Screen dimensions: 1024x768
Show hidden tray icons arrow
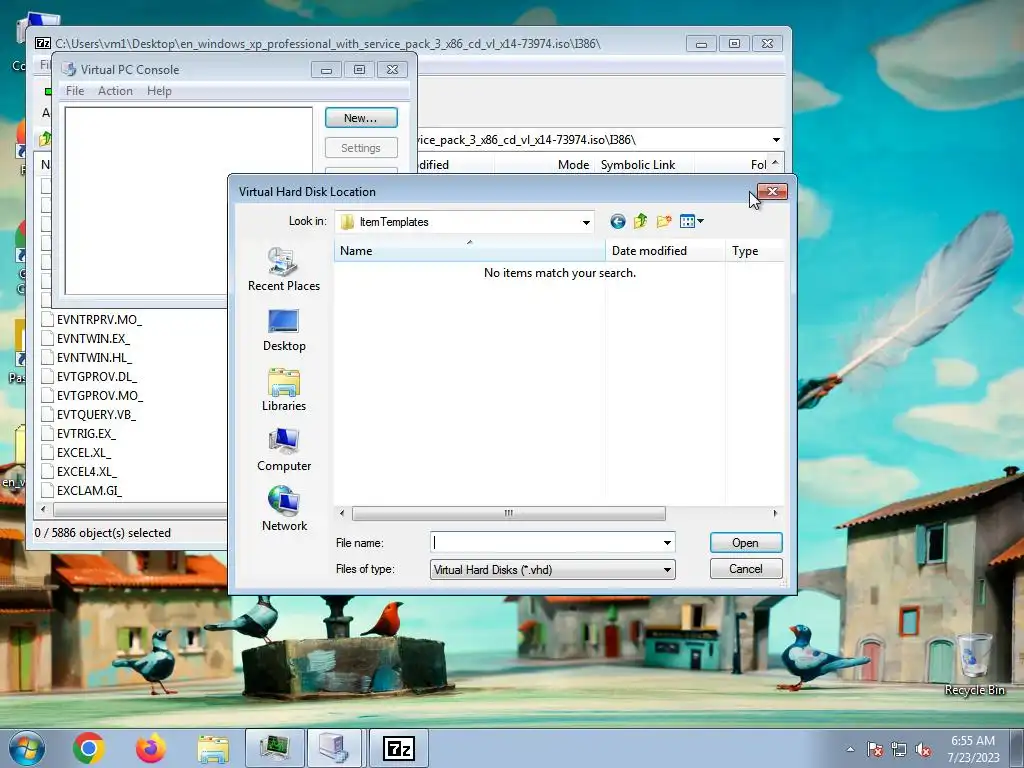click(850, 749)
